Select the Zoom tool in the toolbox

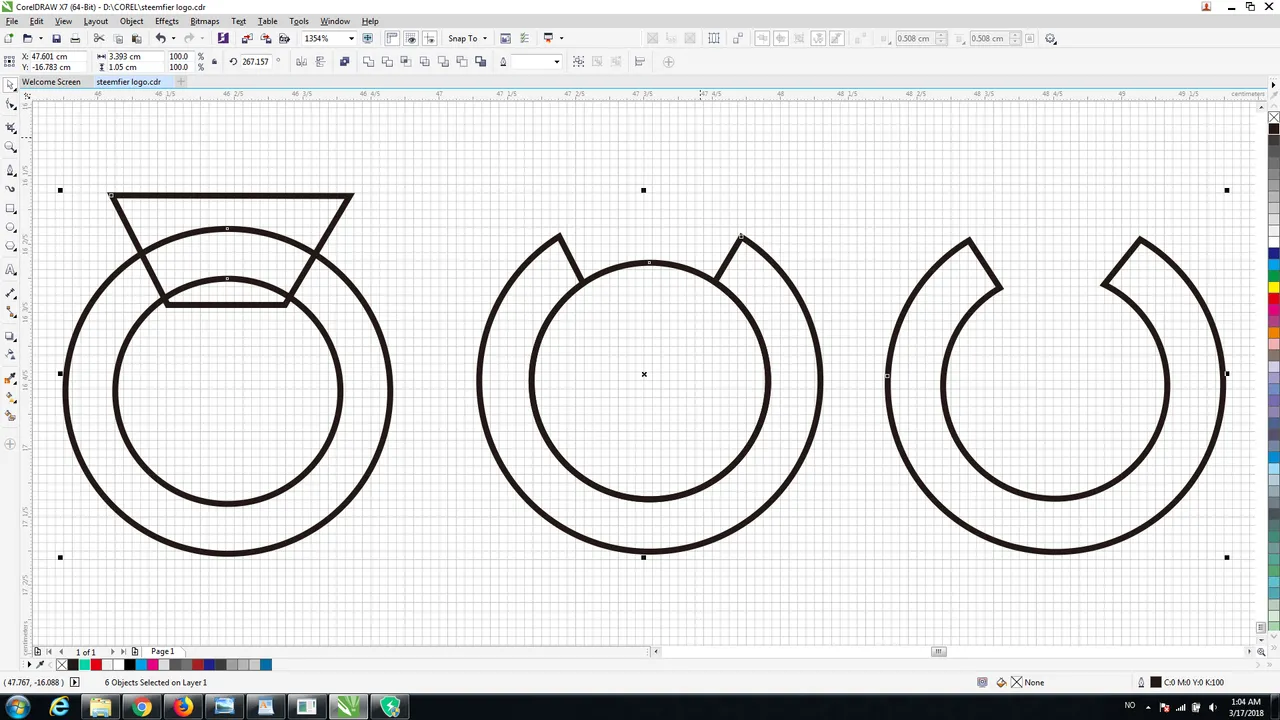point(12,147)
